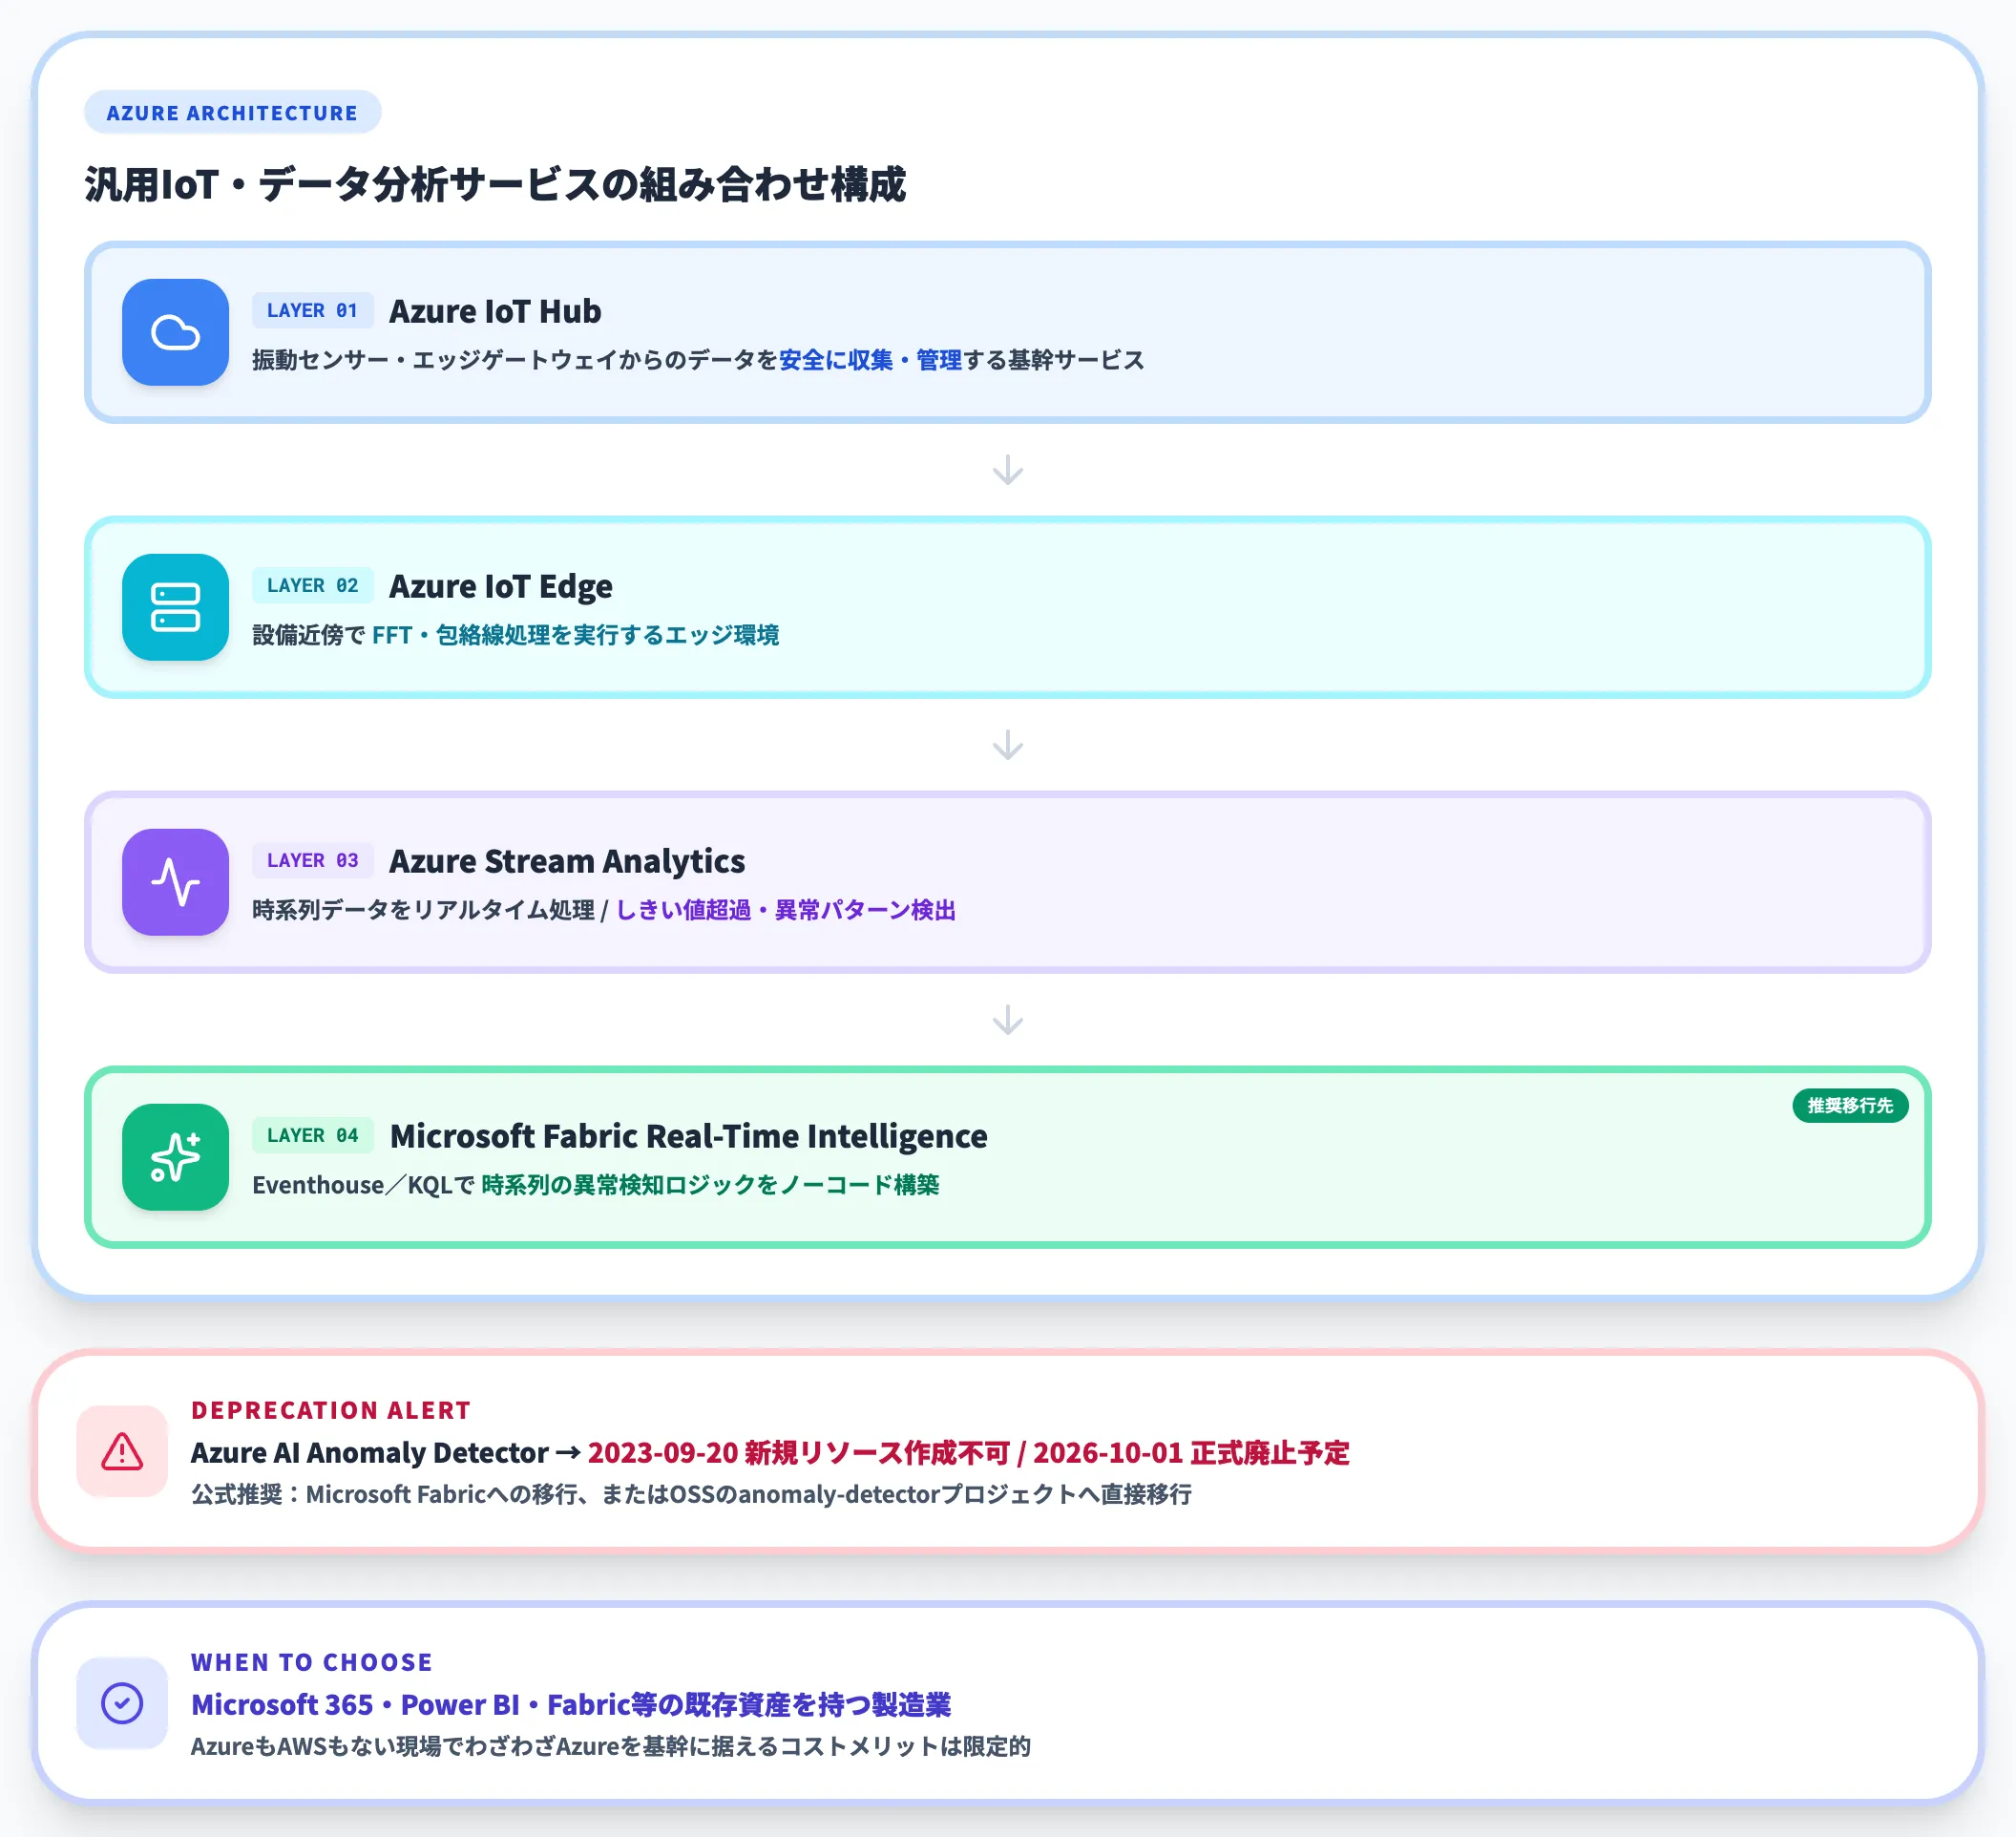The width and height of the screenshot is (2016, 1837).
Task: Click the LAYER 02 tag
Action: tap(312, 585)
